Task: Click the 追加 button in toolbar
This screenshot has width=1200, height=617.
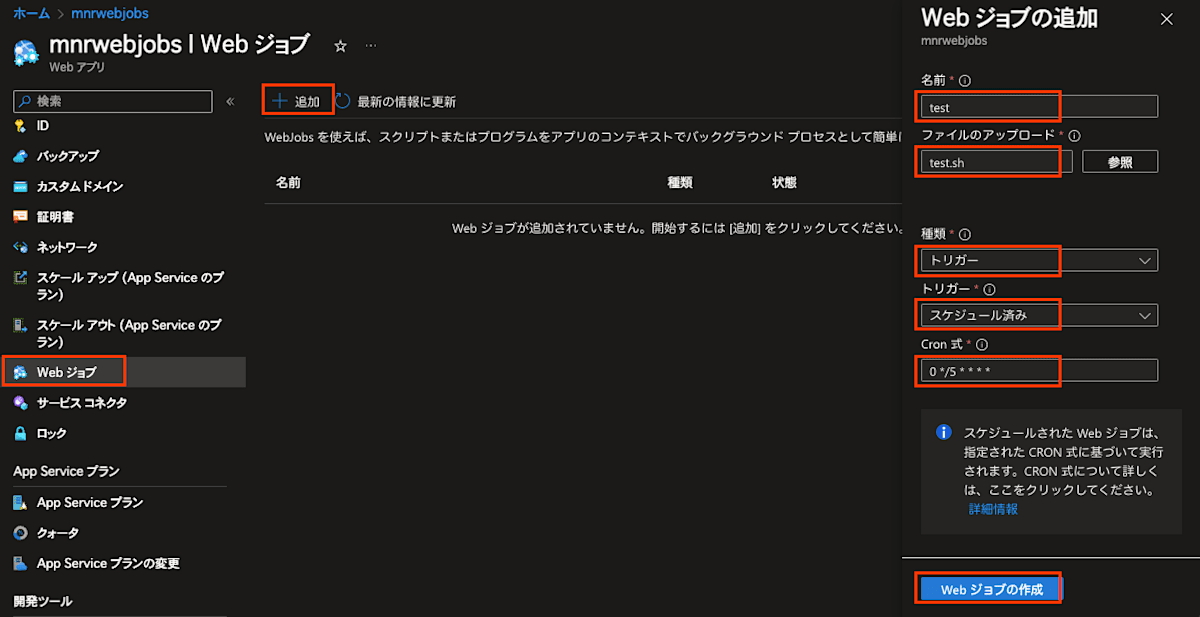Action: coord(297,101)
